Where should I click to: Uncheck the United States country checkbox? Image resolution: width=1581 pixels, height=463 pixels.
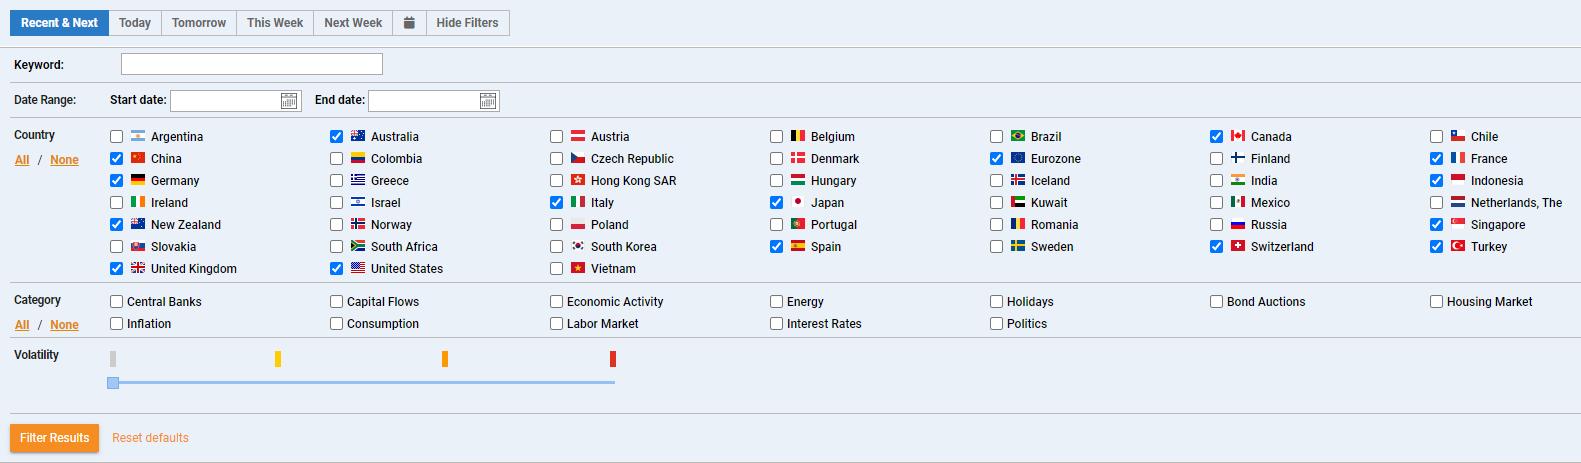click(337, 269)
